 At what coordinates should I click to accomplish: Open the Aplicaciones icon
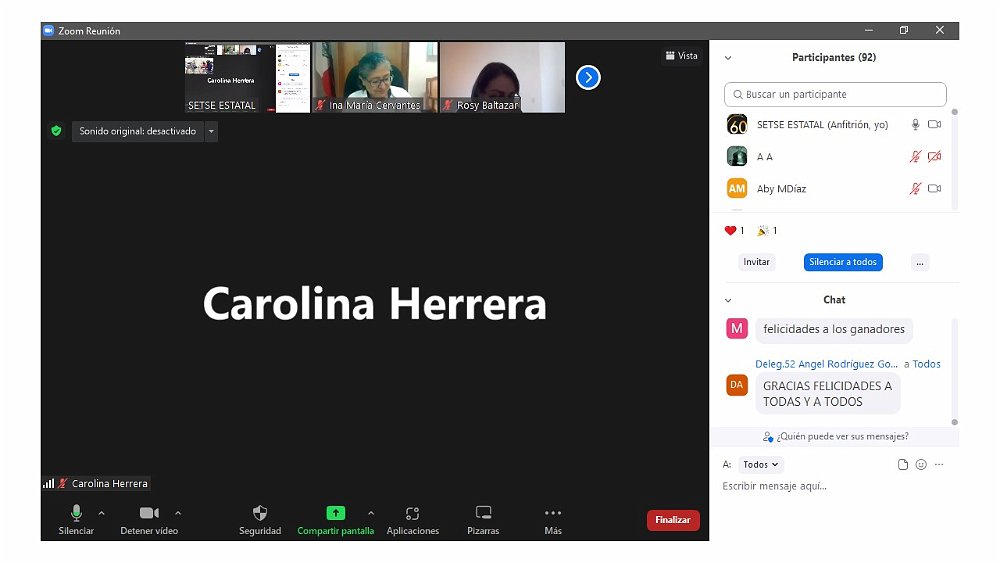pos(412,513)
